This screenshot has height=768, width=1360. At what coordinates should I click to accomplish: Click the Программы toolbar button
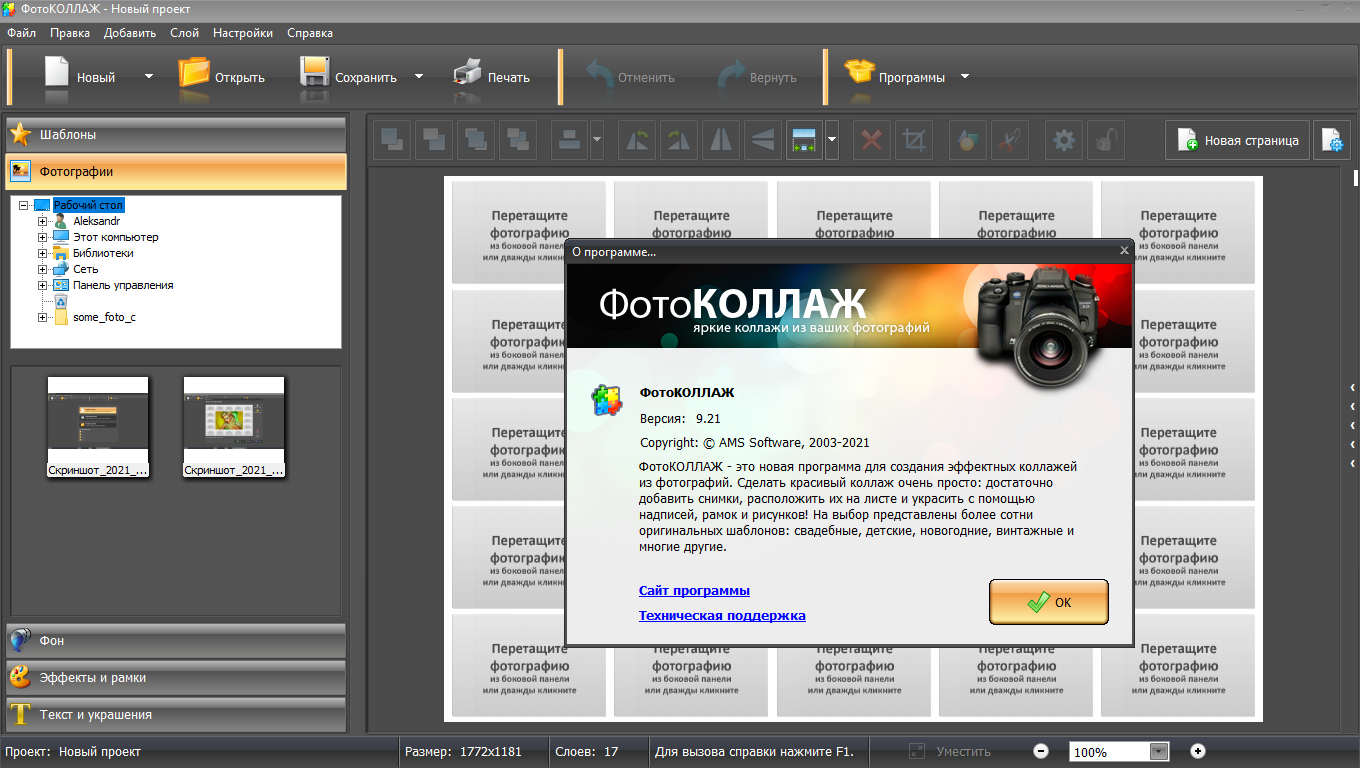895,76
